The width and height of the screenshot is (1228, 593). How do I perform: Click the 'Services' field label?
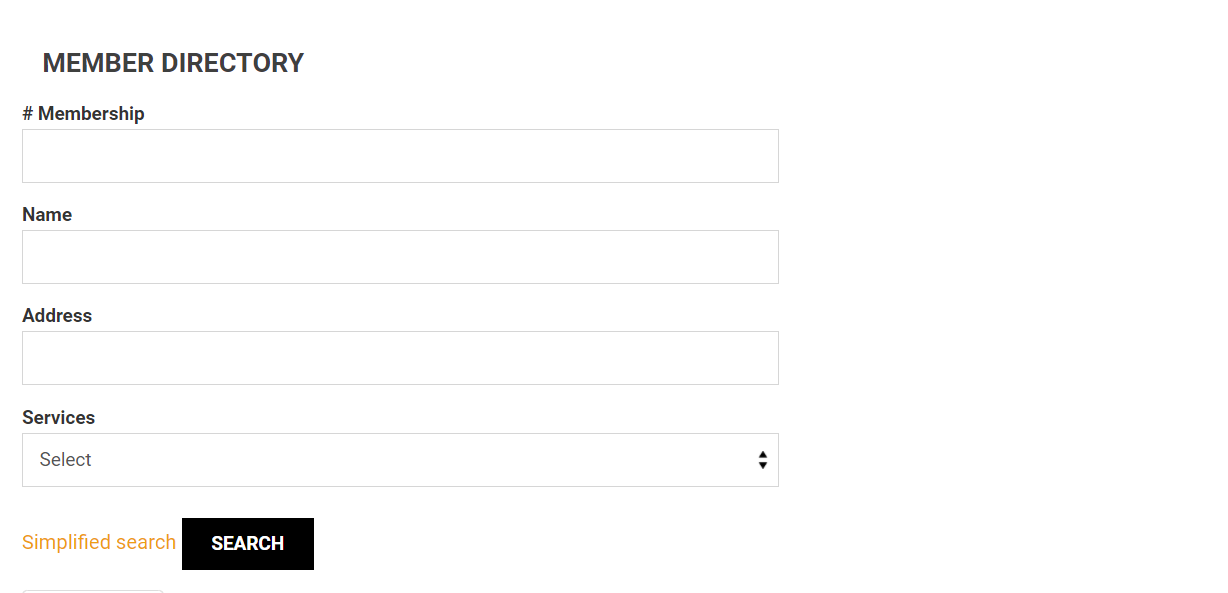[59, 418]
